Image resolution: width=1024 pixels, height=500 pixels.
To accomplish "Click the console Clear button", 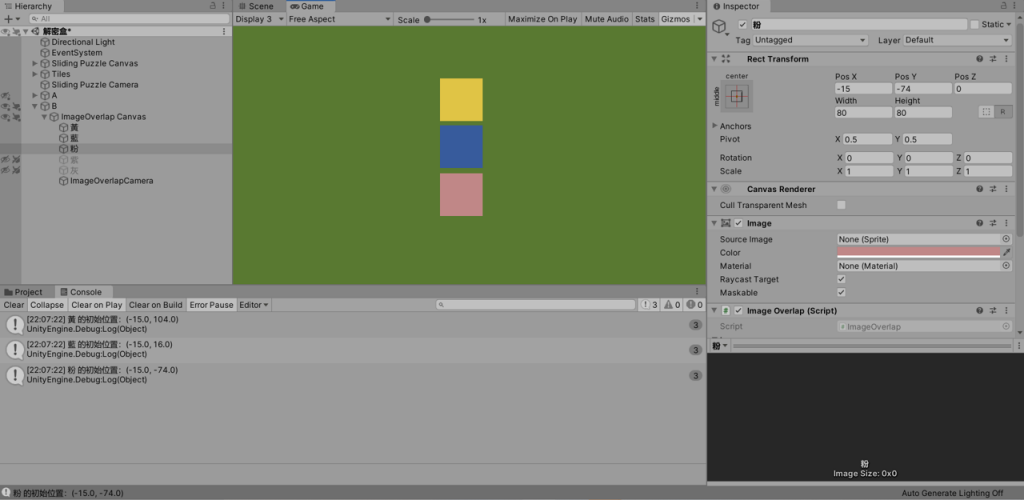I will 14,305.
